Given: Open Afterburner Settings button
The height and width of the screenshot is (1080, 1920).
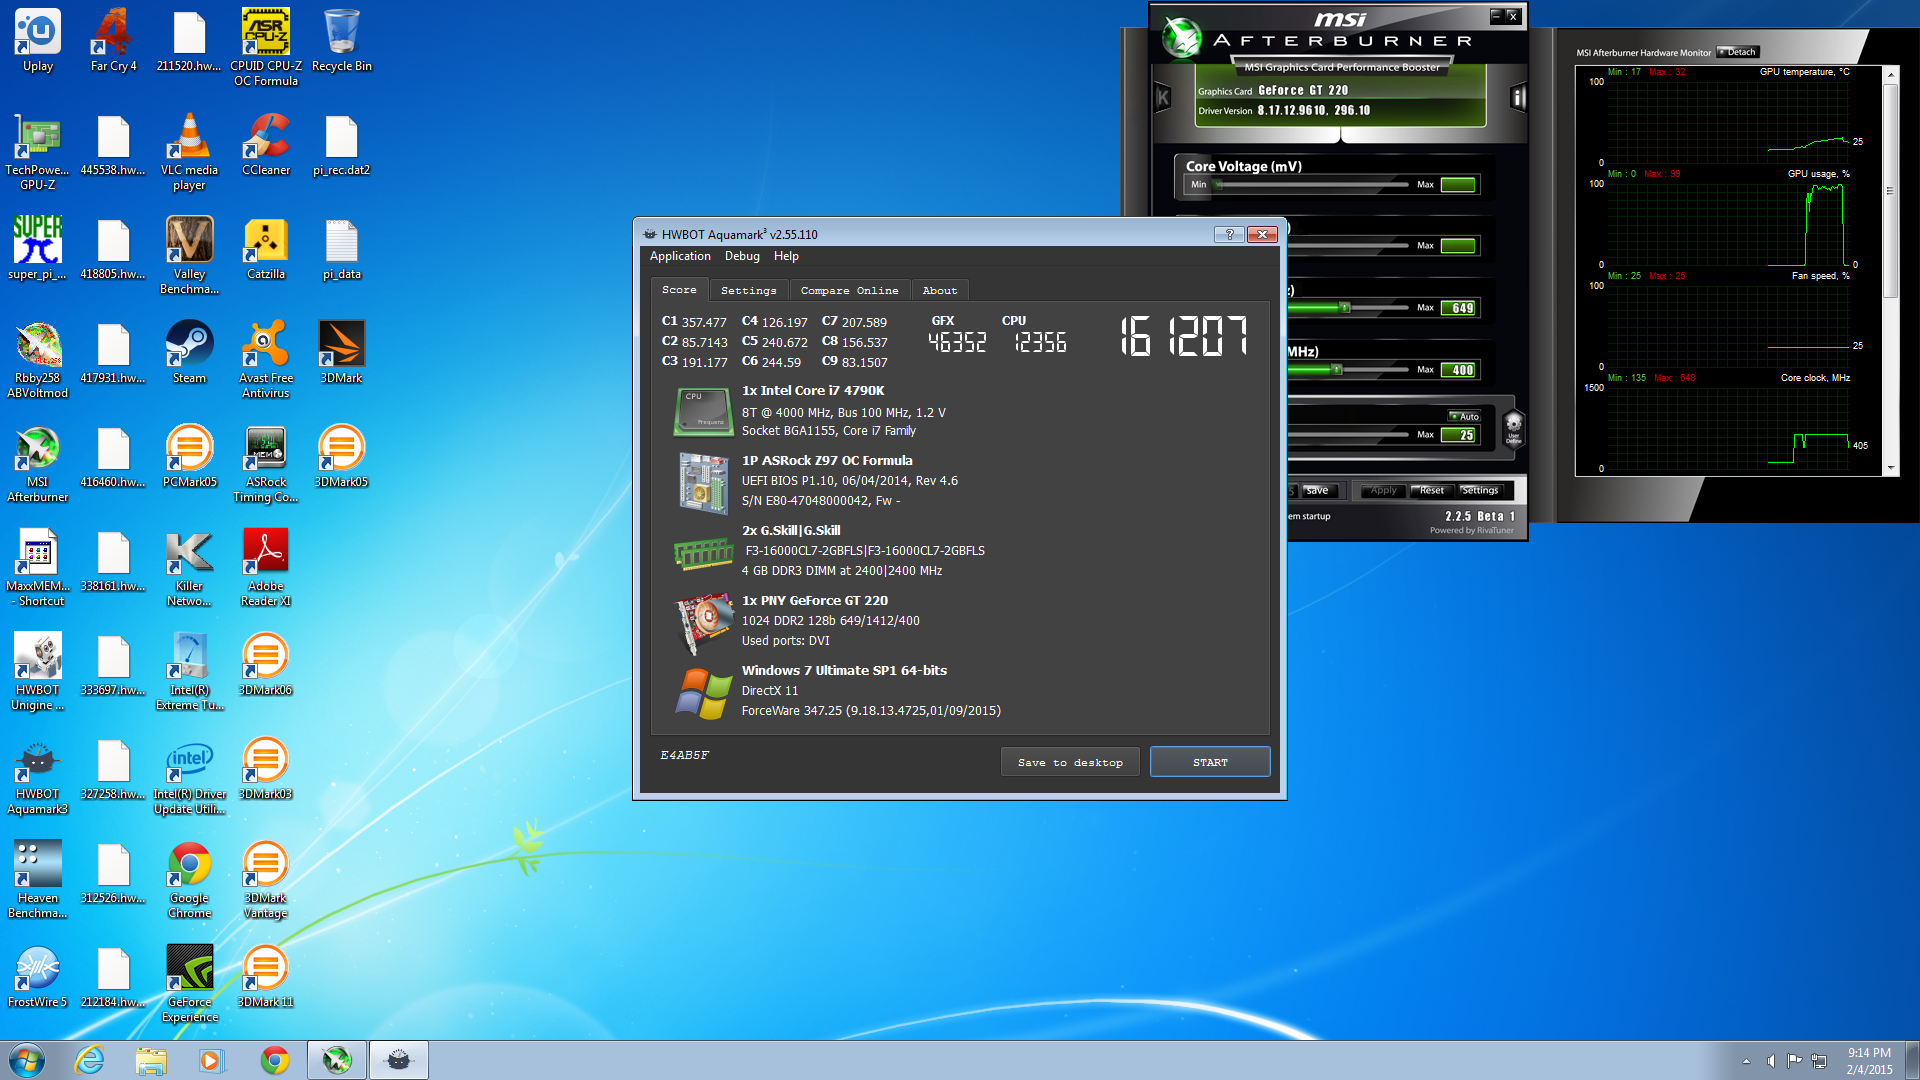Looking at the screenshot, I should coord(1479,490).
